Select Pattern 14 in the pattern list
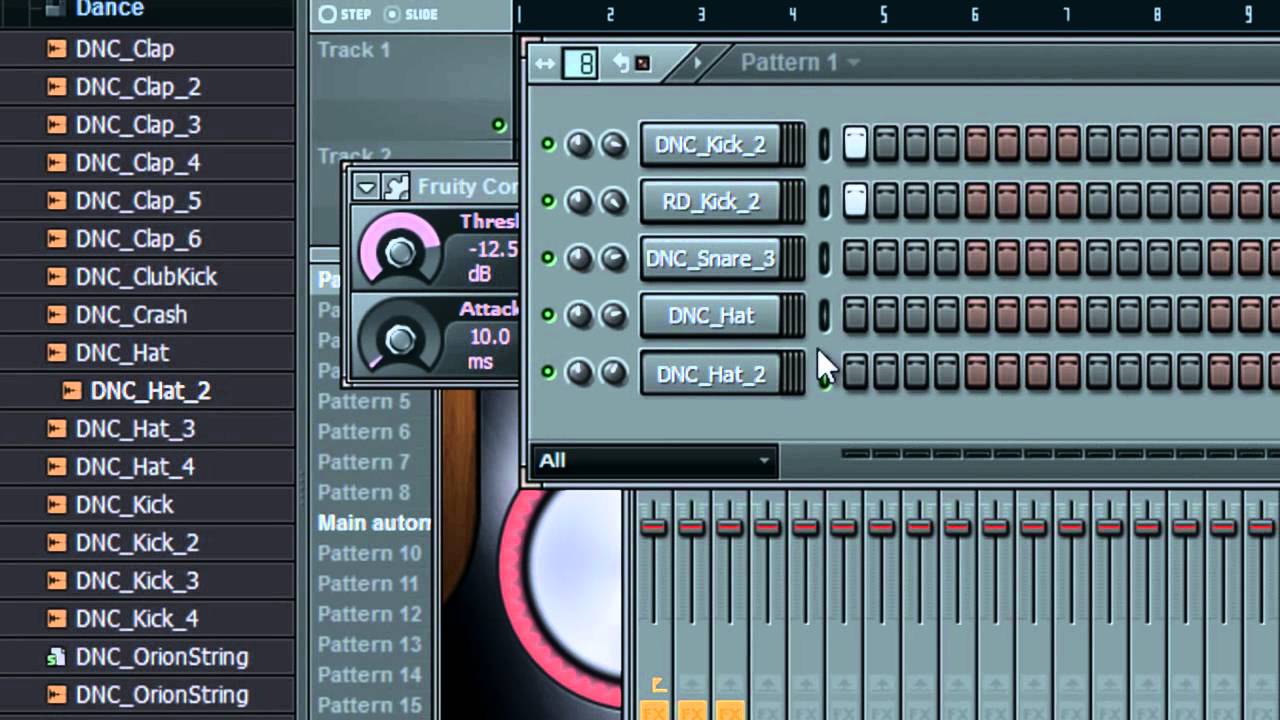1280x720 pixels. pos(370,674)
